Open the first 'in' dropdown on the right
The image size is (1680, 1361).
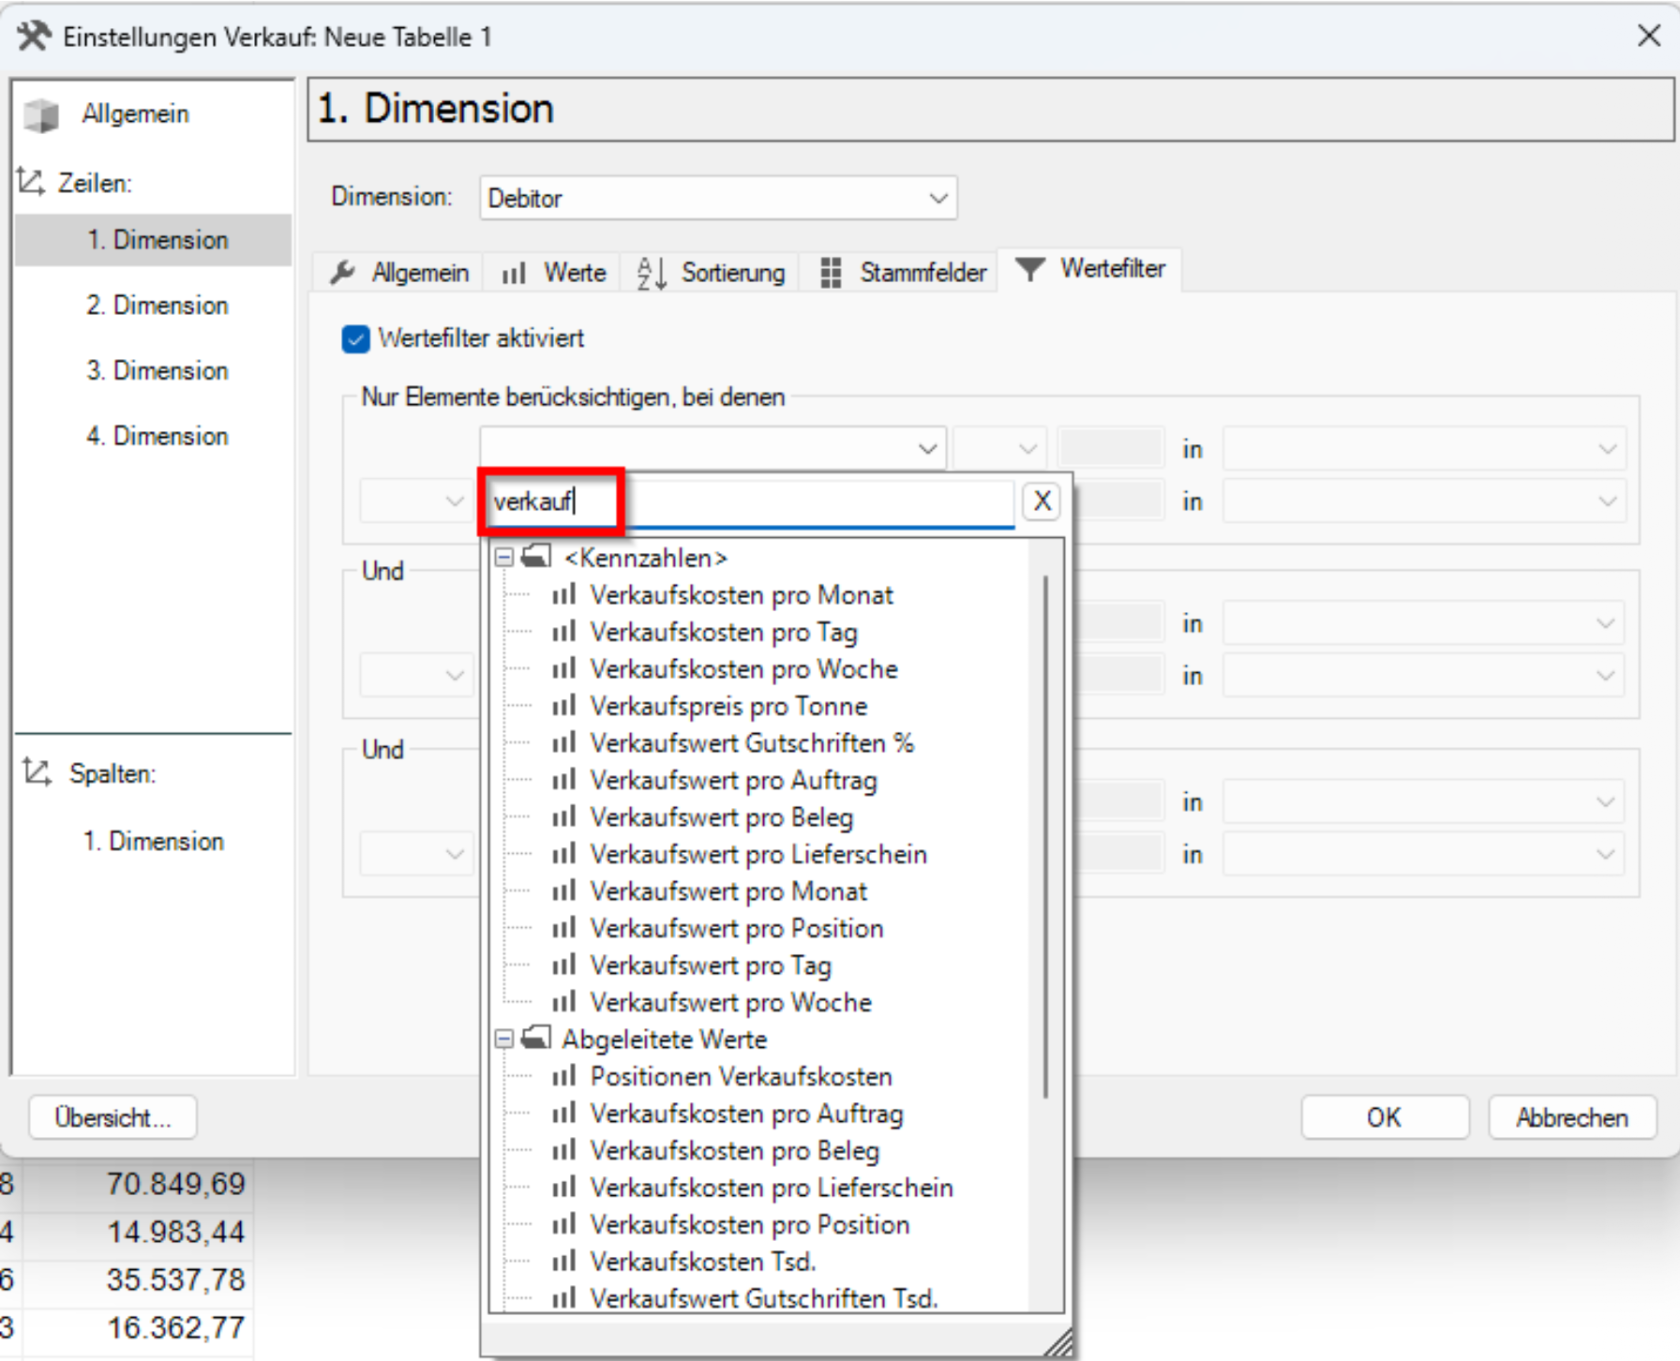[1424, 449]
